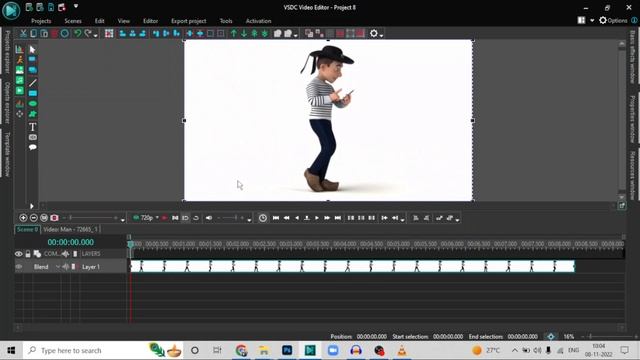640x360 pixels.
Task: Click the zoom out minus icon on timeline toolbar
Action: click(x=33, y=218)
